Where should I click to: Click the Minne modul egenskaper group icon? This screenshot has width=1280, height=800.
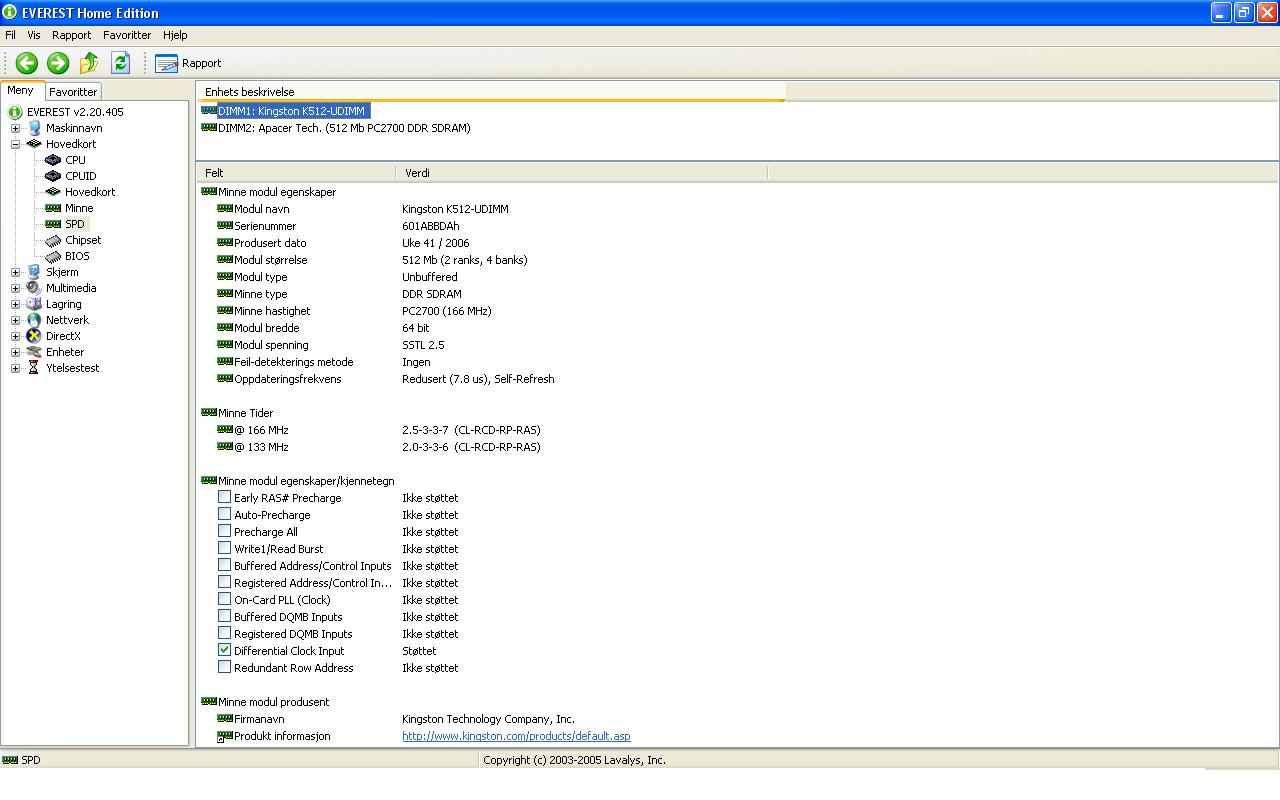(209, 192)
